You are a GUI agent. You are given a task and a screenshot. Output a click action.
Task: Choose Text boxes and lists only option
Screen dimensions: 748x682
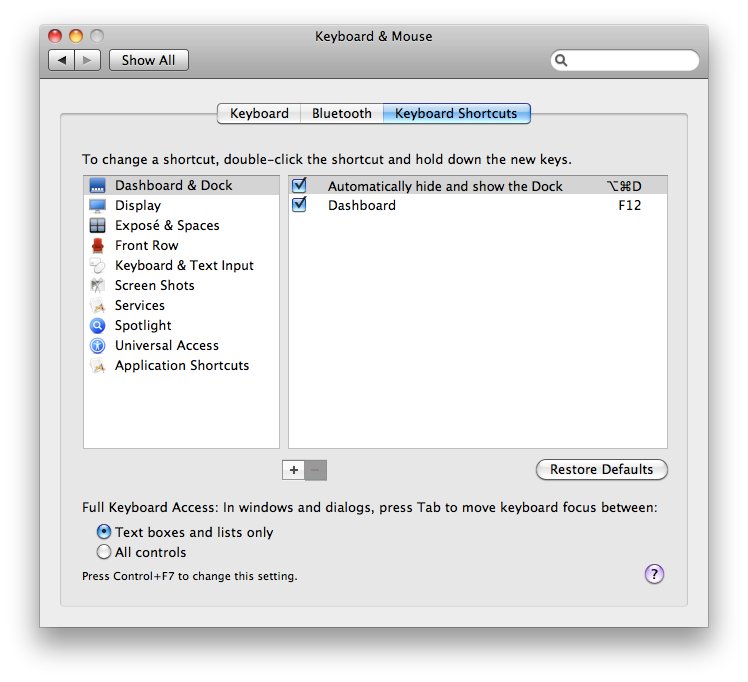click(x=104, y=532)
